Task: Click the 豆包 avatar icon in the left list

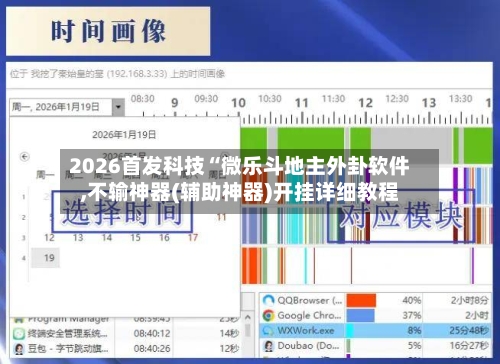Action: (x=19, y=348)
